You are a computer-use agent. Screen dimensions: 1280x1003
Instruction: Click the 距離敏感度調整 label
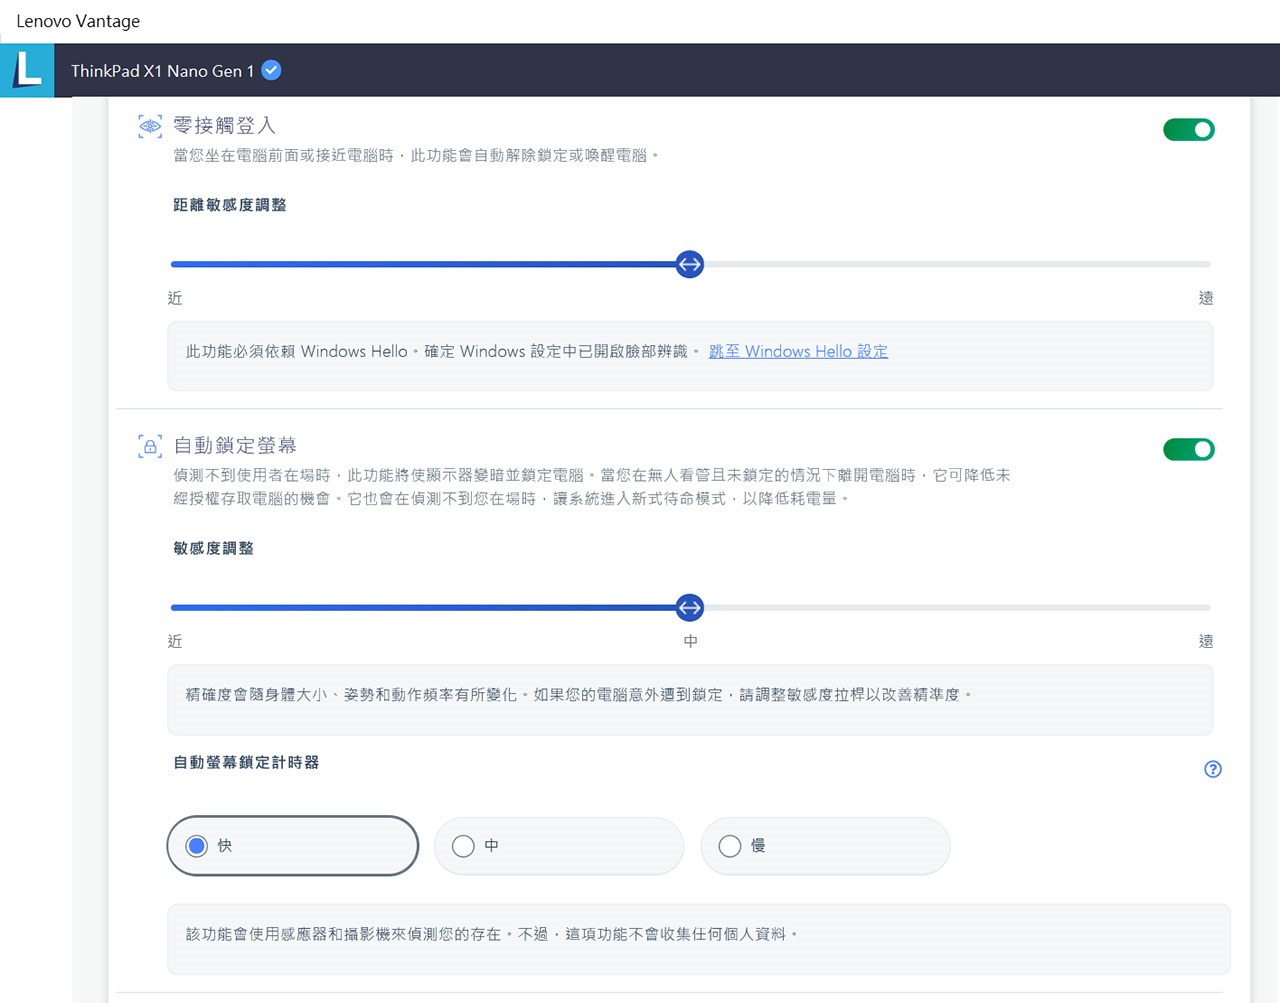pyautogui.click(x=230, y=205)
